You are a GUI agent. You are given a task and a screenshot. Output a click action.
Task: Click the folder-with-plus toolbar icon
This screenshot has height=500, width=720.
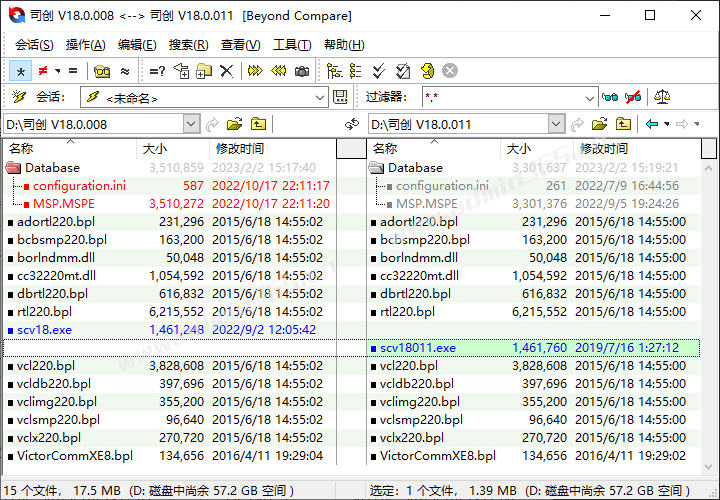(x=204, y=71)
